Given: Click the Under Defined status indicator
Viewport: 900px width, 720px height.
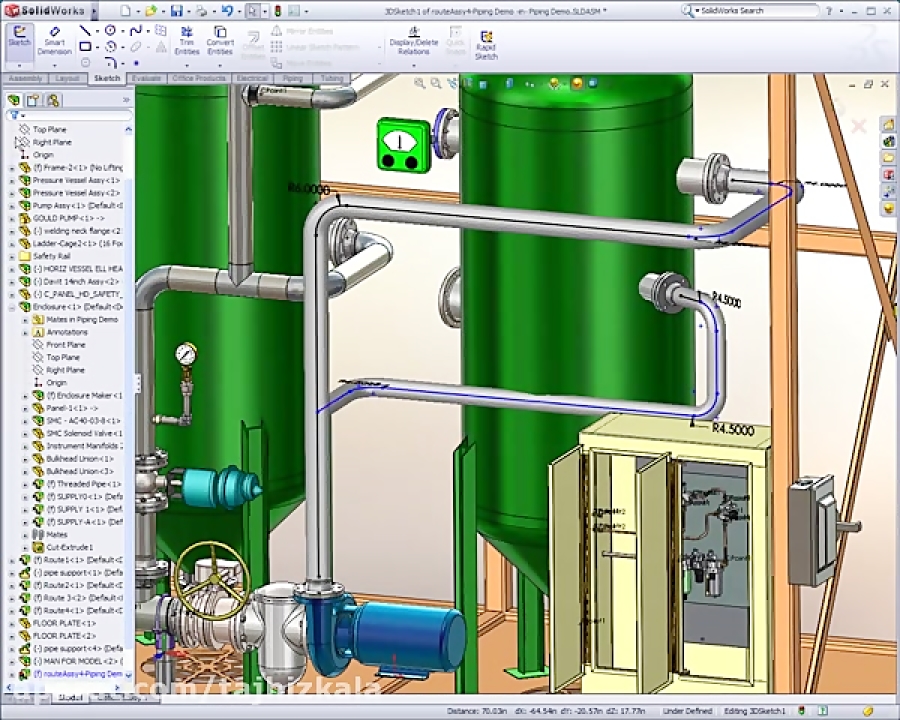Looking at the screenshot, I should 688,706.
